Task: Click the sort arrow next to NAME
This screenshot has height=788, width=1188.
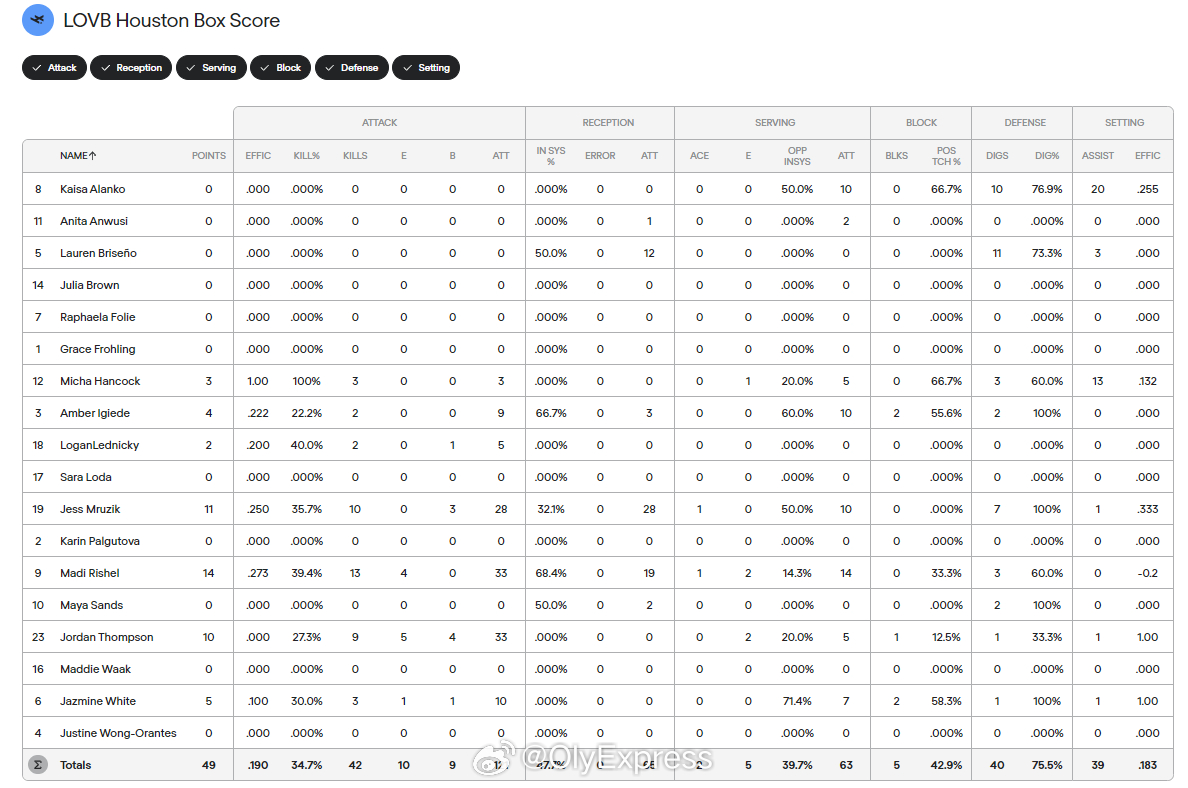Action: click(92, 155)
